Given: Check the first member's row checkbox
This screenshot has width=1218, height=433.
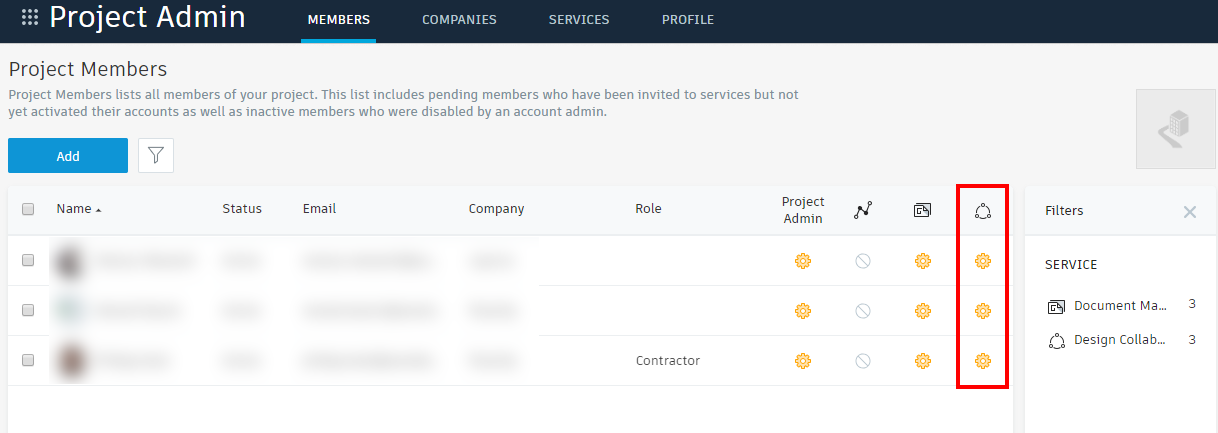Looking at the screenshot, I should [x=28, y=260].
